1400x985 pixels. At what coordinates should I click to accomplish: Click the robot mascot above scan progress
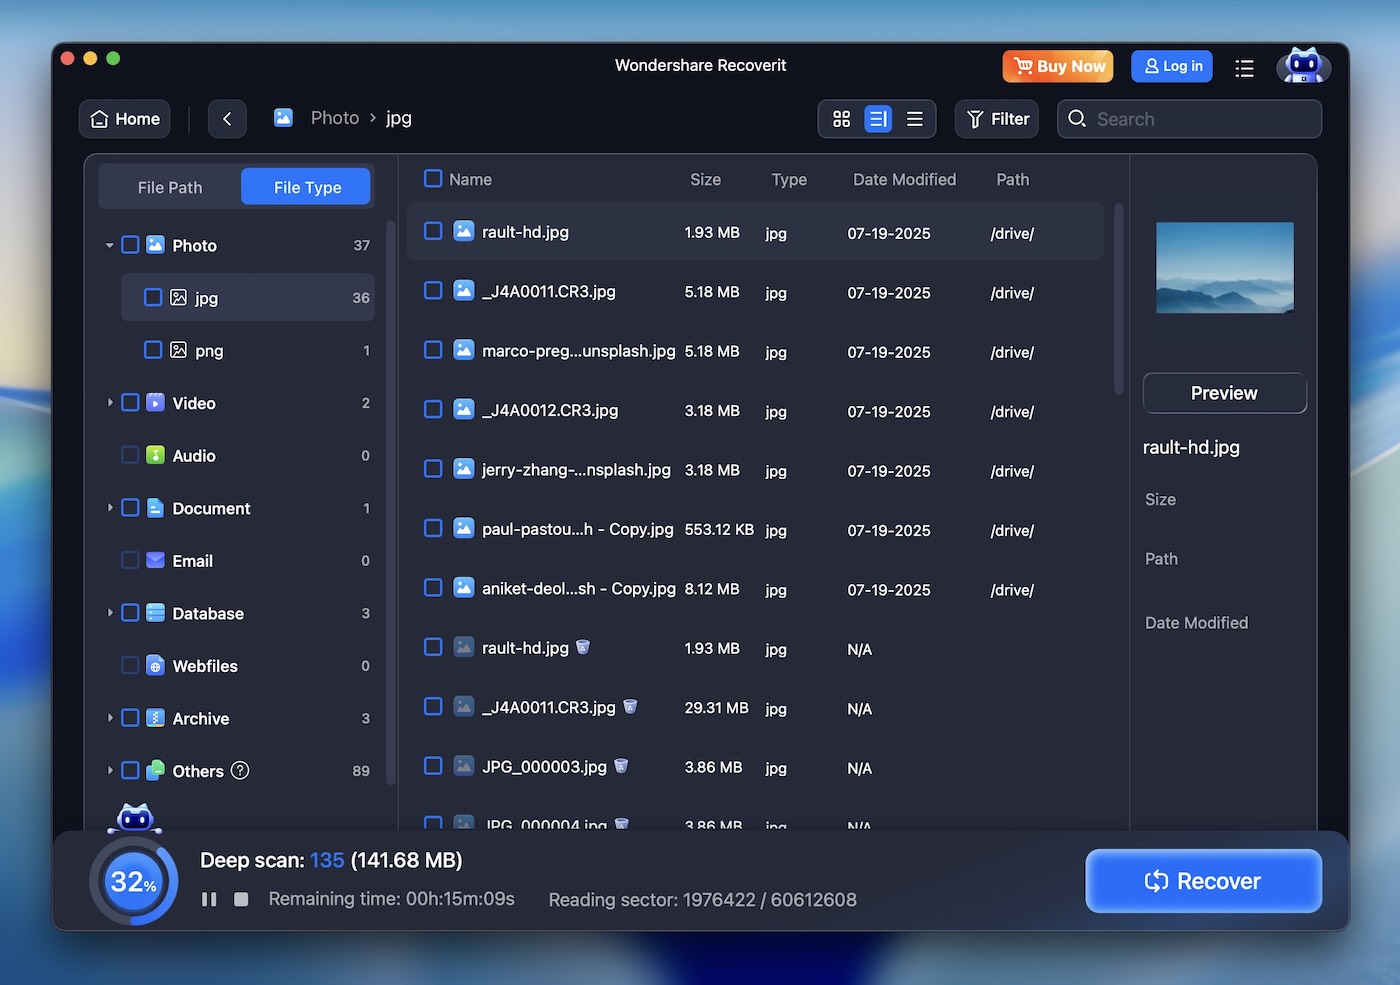[x=135, y=818]
